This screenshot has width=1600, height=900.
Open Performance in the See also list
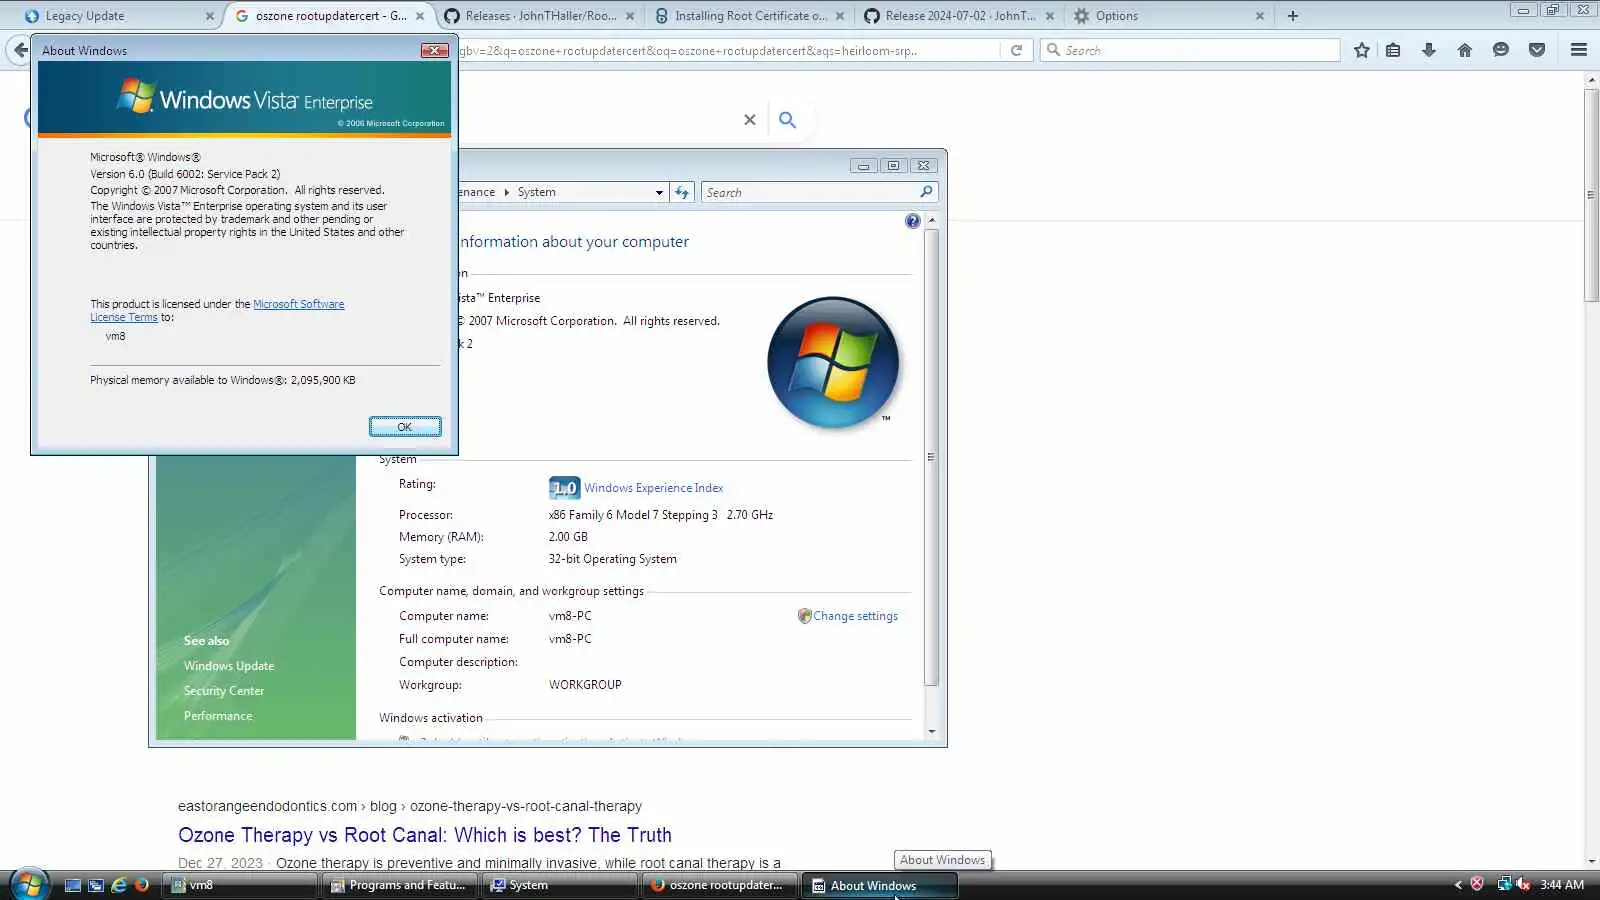click(218, 716)
